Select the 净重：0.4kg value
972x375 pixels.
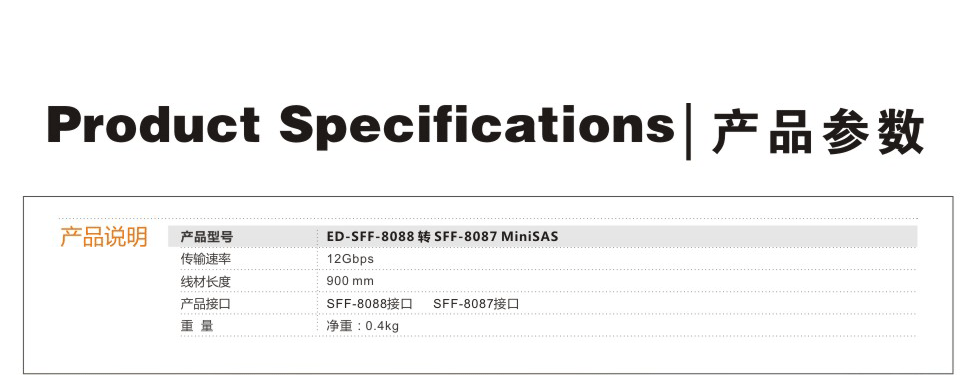[363, 326]
